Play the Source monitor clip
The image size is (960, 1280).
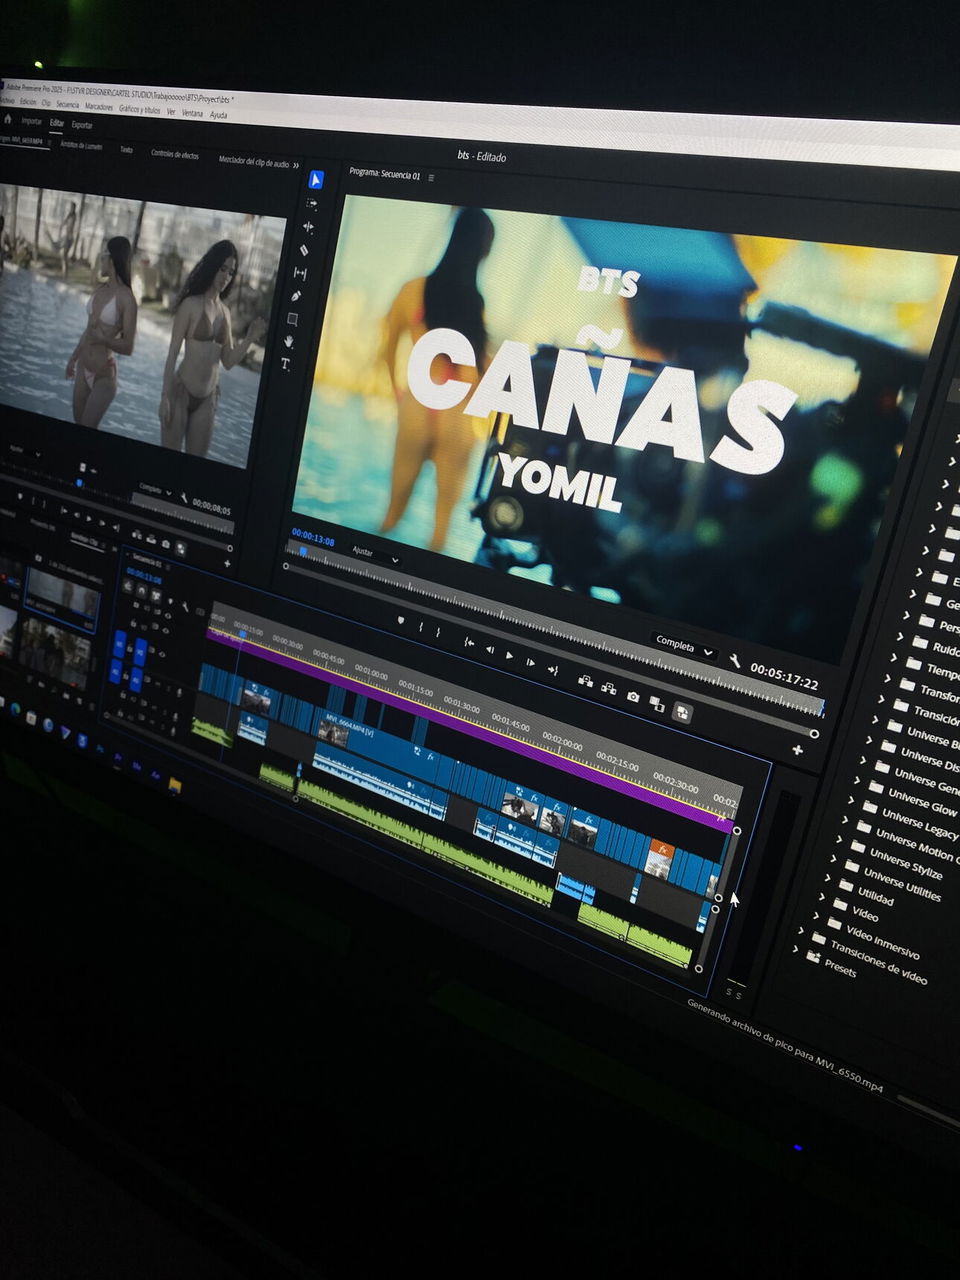coord(89,519)
